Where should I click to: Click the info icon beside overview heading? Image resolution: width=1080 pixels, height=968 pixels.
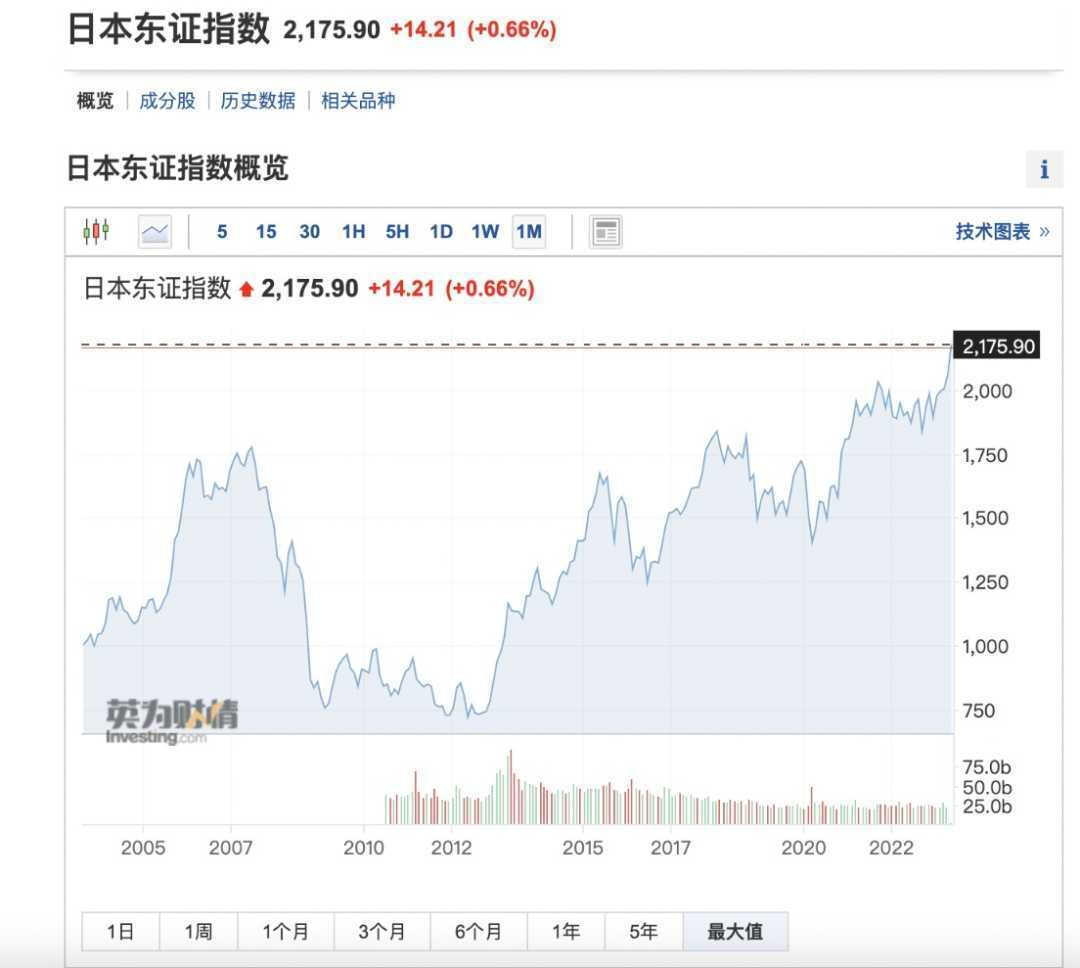[x=1044, y=170]
